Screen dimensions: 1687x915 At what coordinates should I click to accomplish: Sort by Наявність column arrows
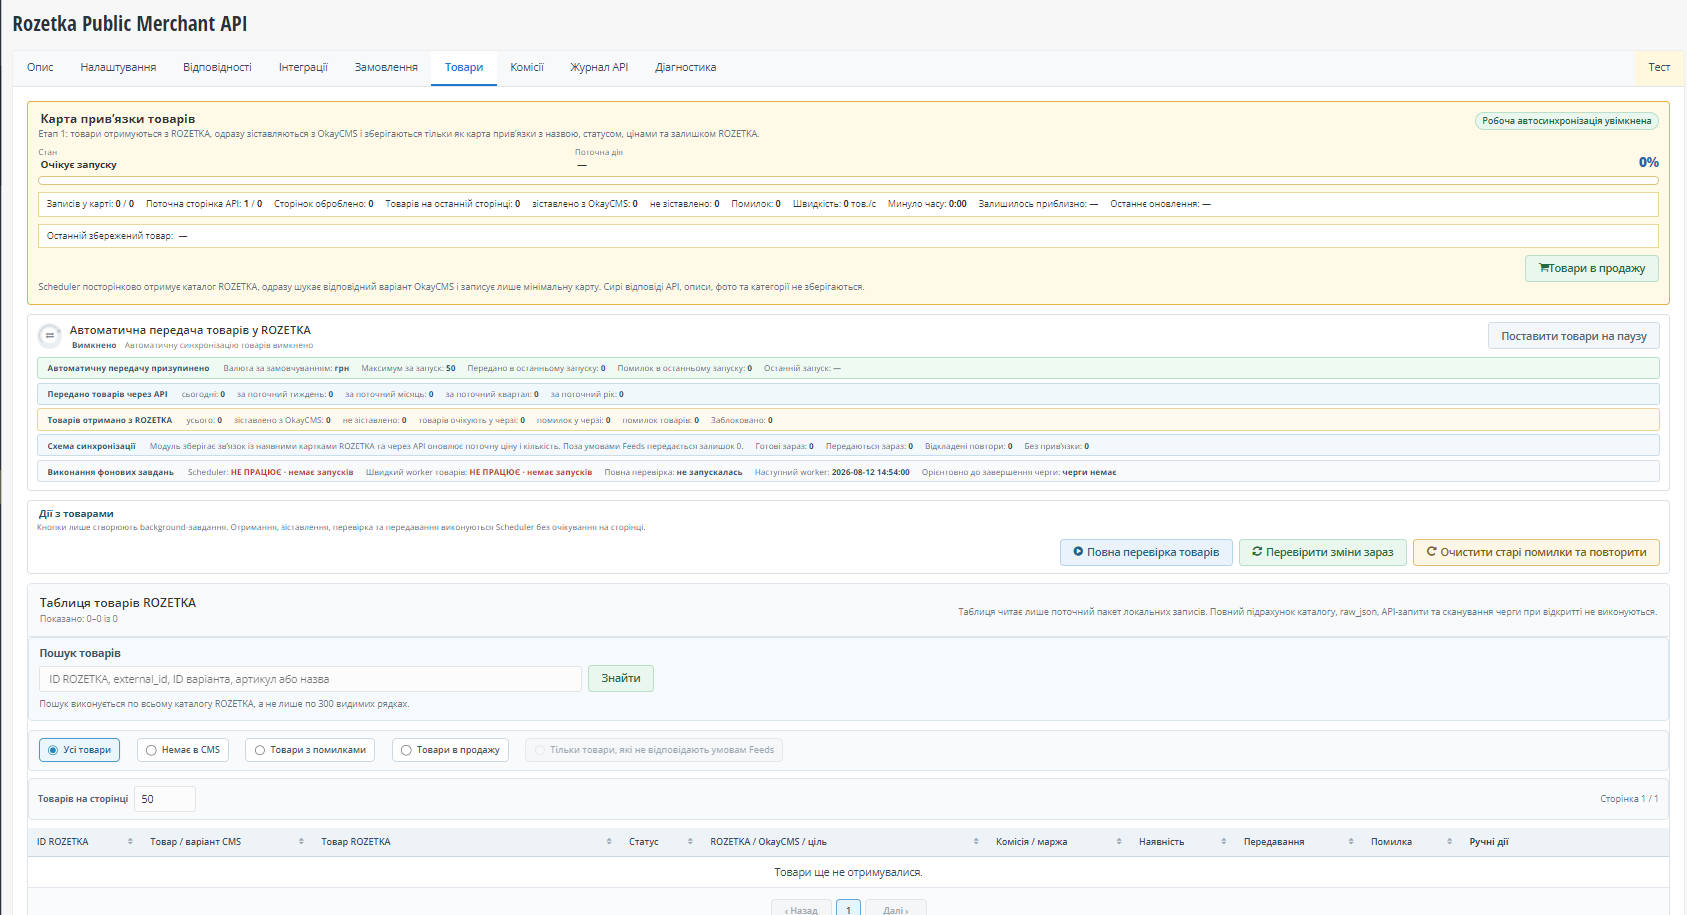coord(1223,842)
